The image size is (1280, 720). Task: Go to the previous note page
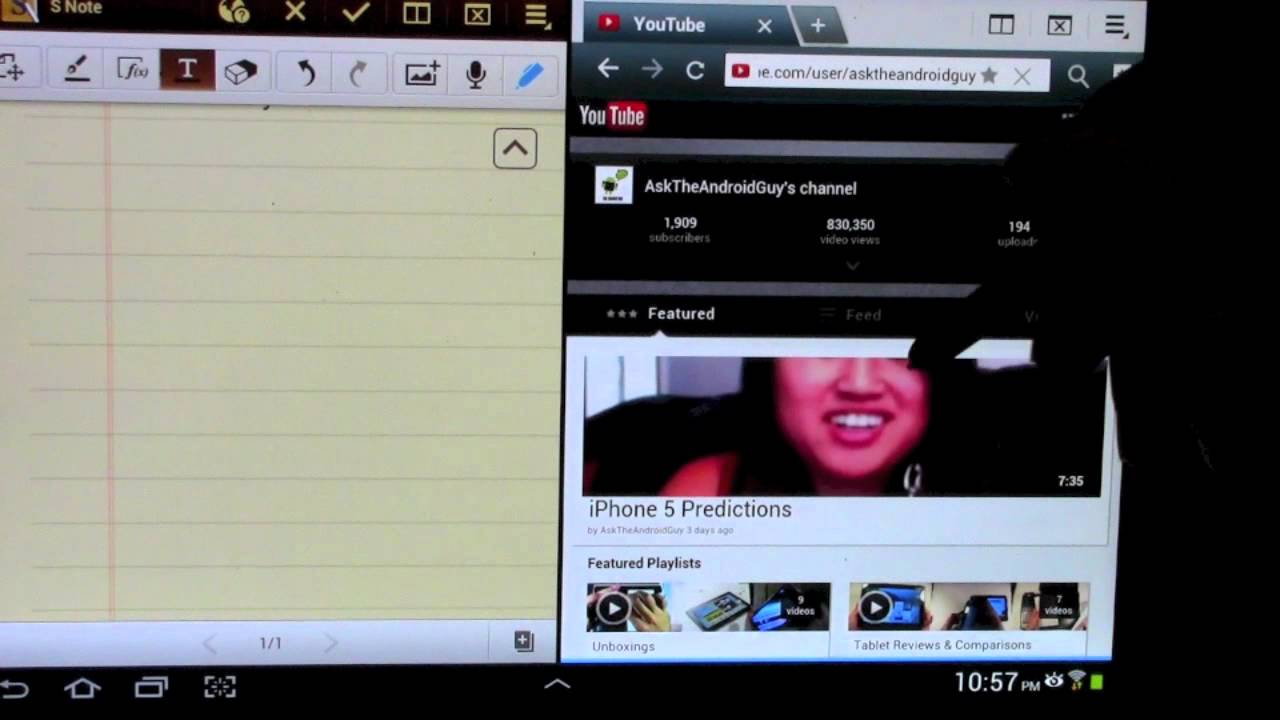209,643
